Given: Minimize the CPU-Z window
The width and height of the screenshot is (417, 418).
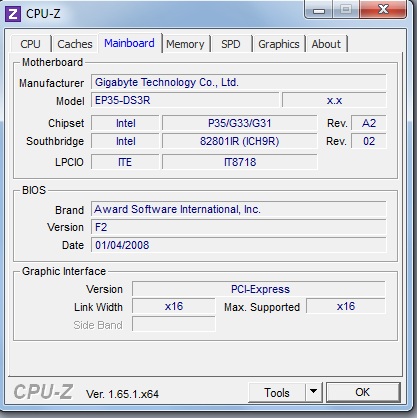Looking at the screenshot, I should (x=318, y=10).
